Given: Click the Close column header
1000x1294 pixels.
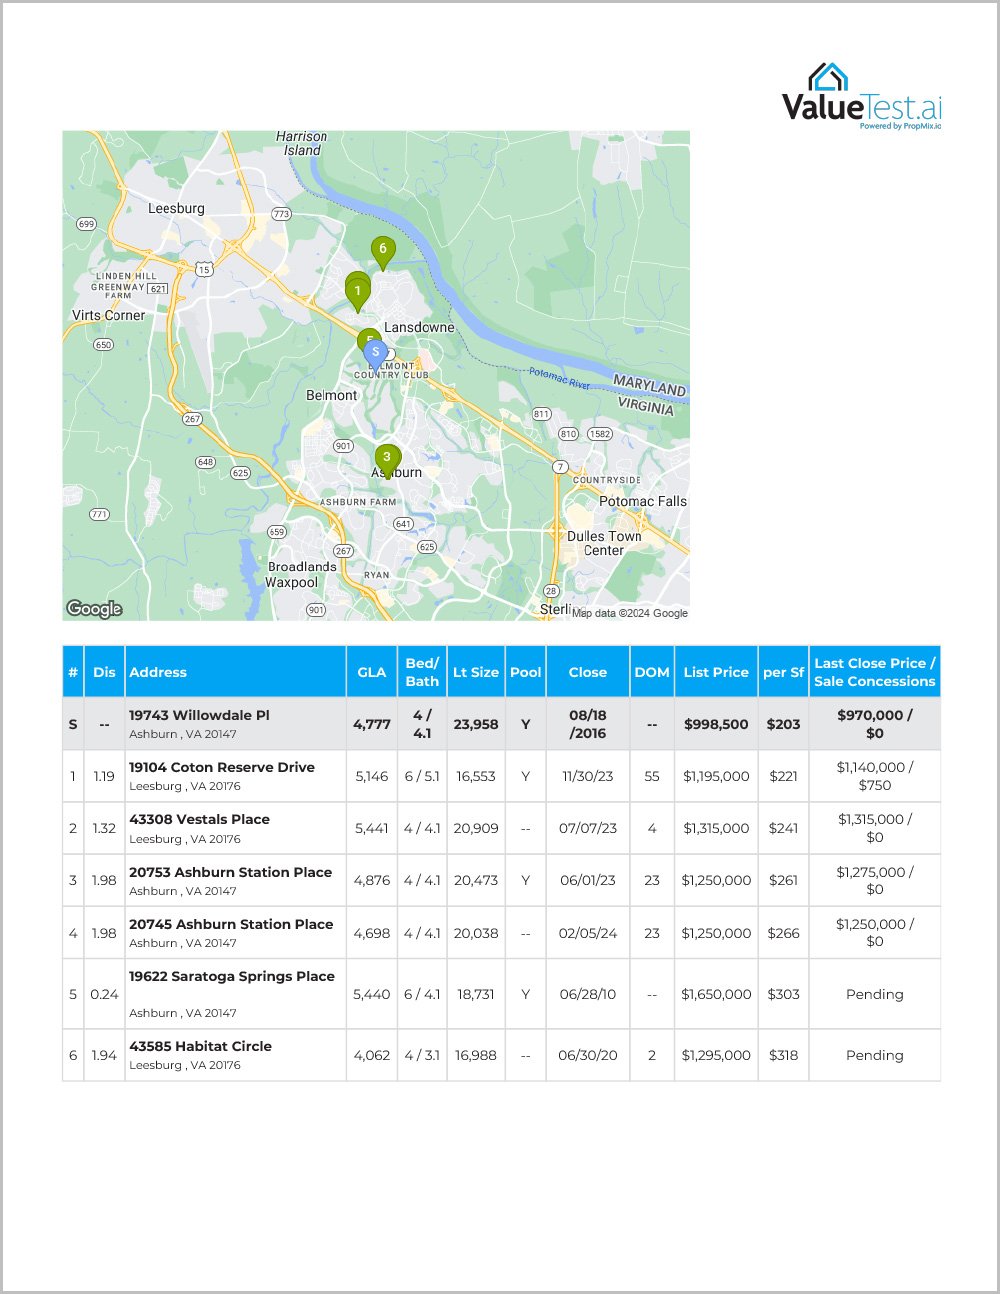Looking at the screenshot, I should 588,672.
